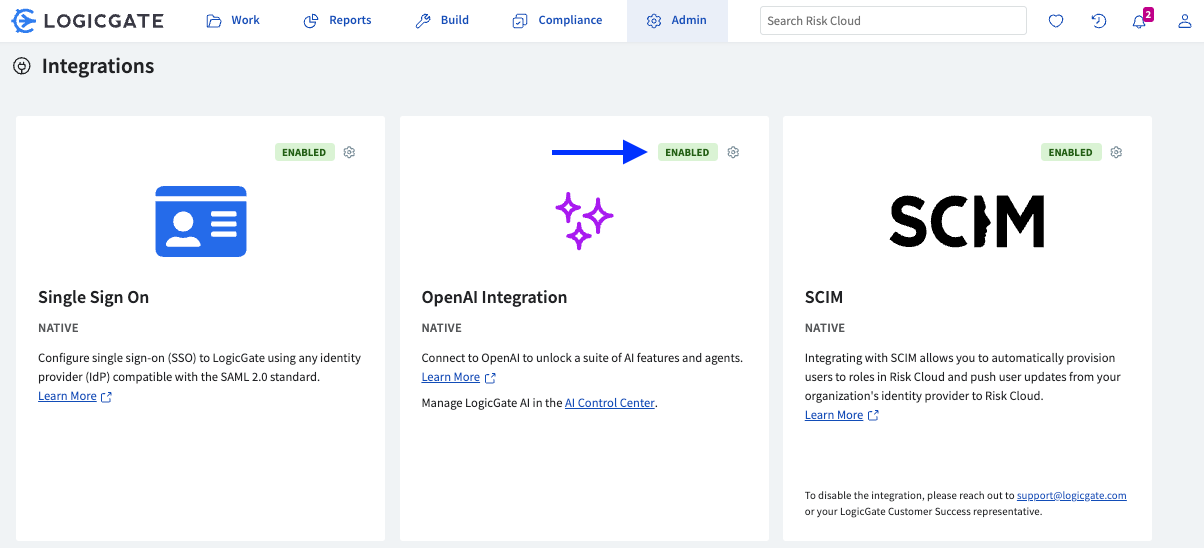Image resolution: width=1204 pixels, height=548 pixels.
Task: Open the Admin menu
Action: [x=677, y=20]
